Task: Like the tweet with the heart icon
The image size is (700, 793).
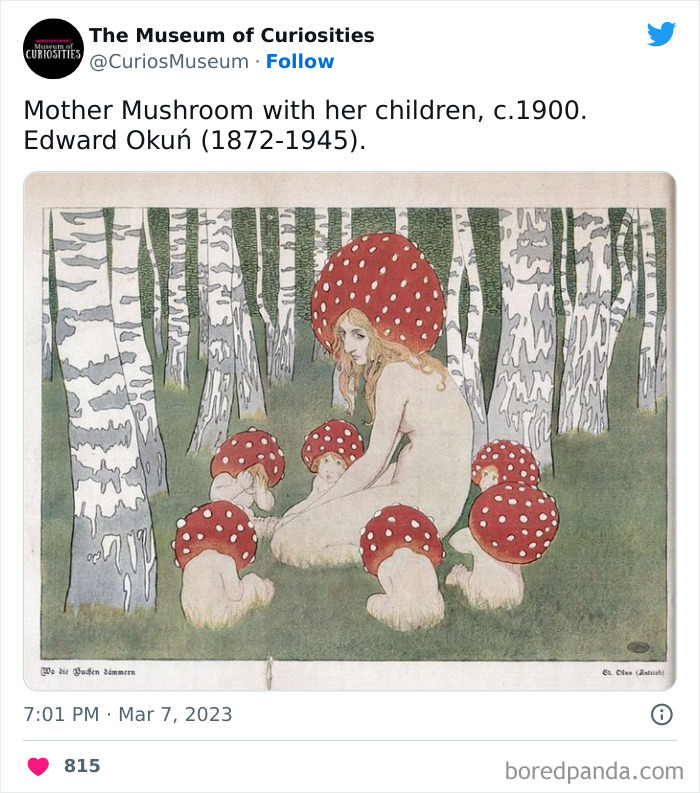Action: (38, 766)
